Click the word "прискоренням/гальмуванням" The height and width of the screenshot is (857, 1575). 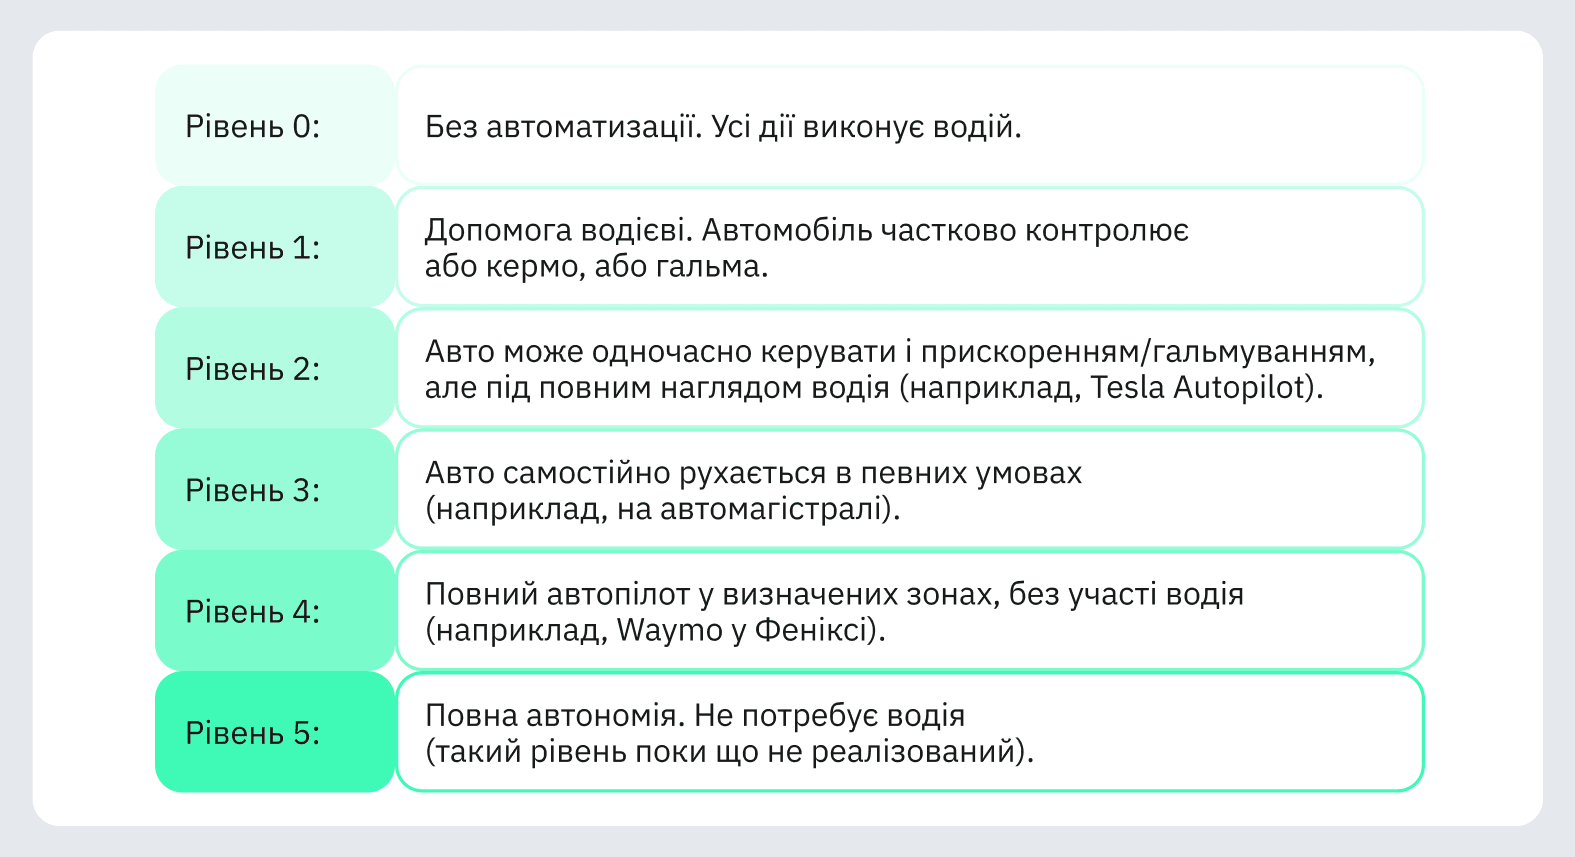(x=1147, y=352)
